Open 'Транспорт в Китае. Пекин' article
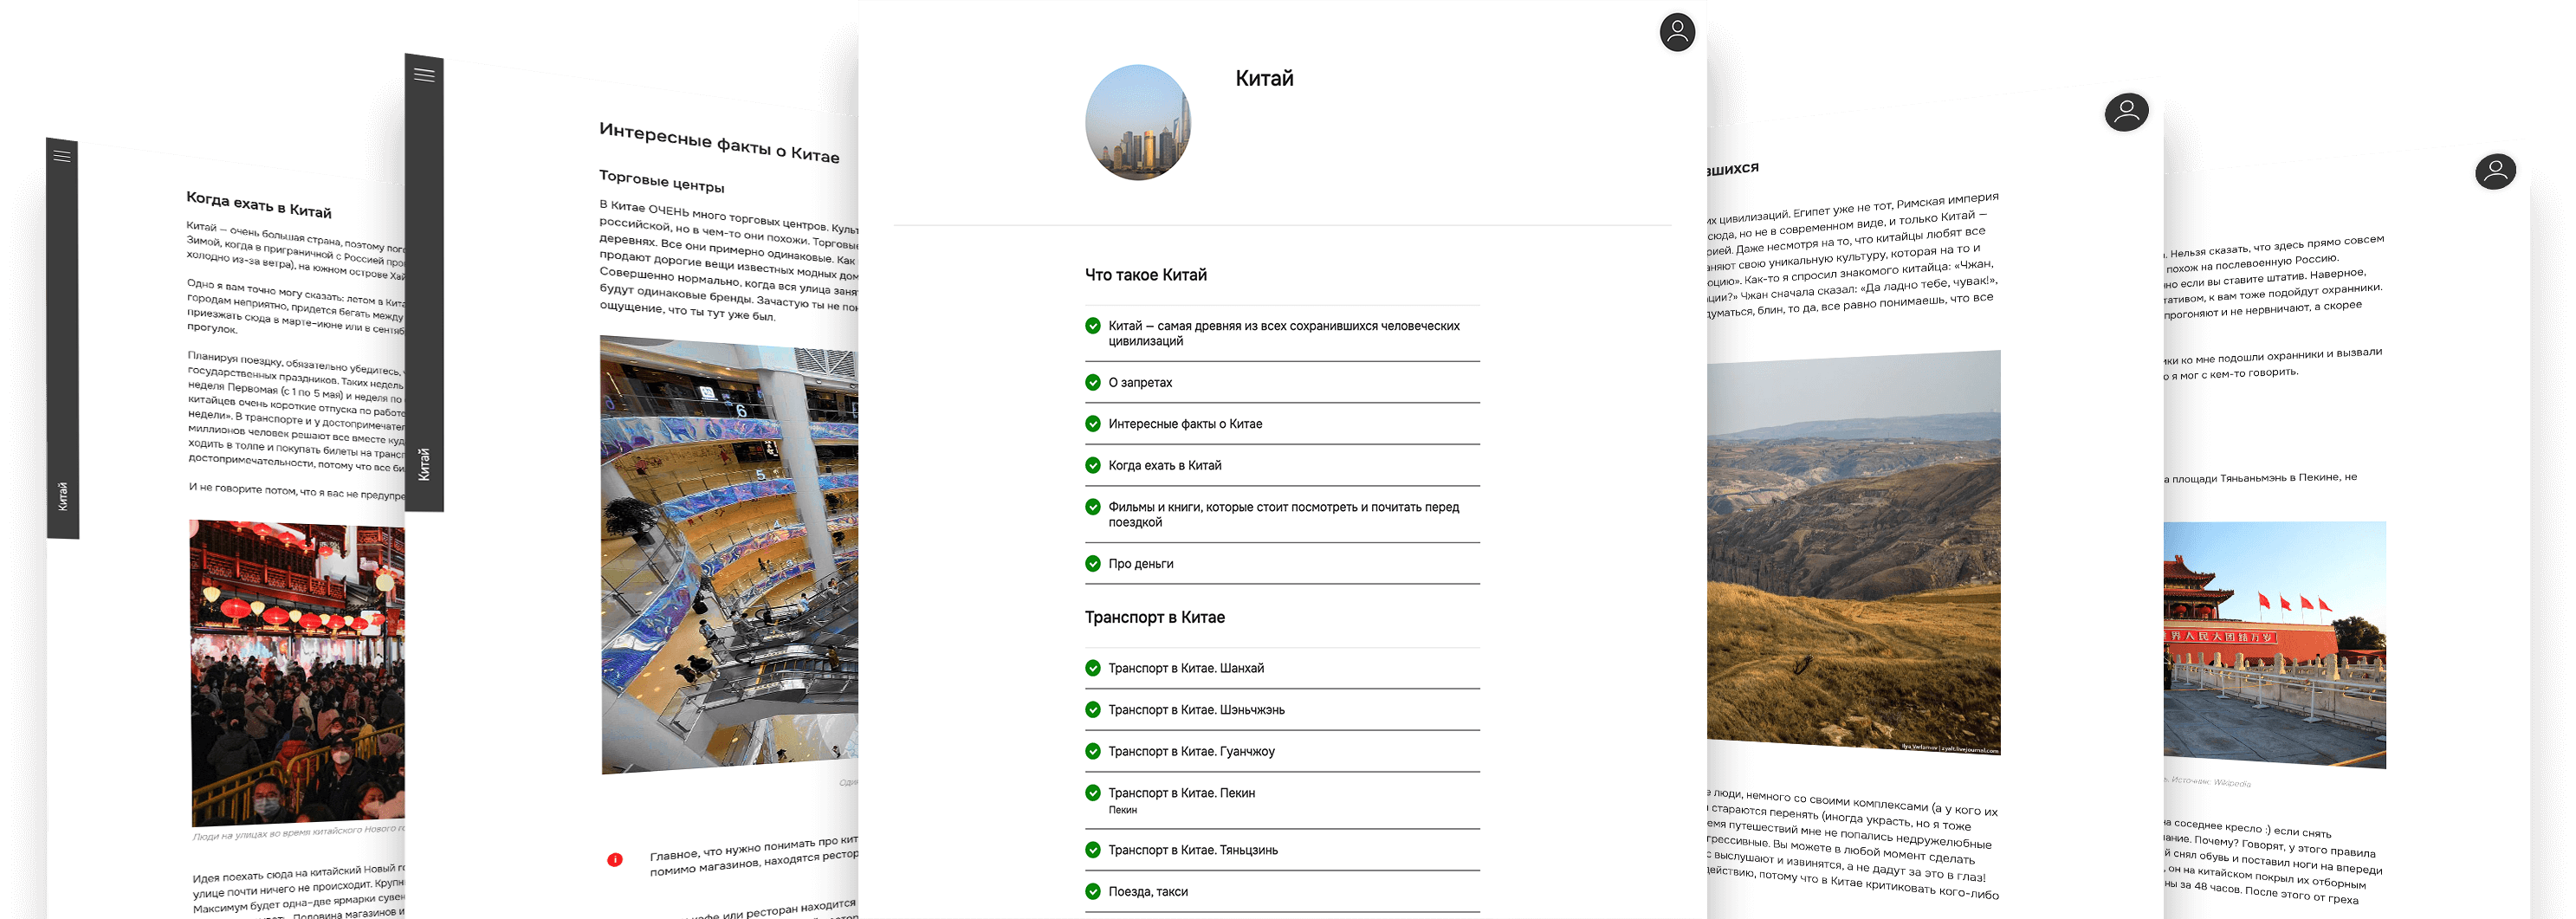Image resolution: width=2576 pixels, height=919 pixels. 1181,793
